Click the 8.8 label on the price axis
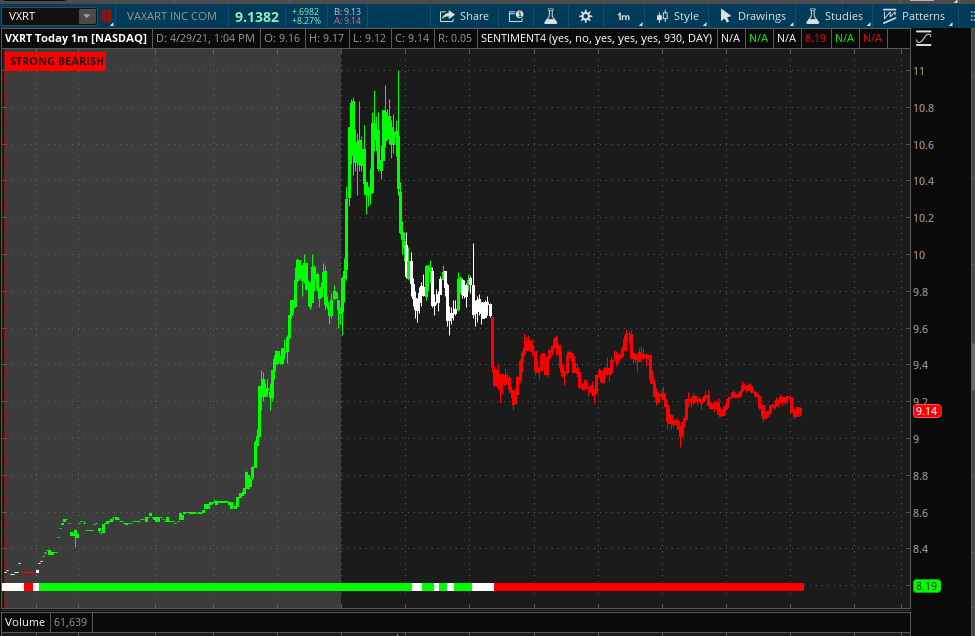975x636 pixels. coord(921,476)
